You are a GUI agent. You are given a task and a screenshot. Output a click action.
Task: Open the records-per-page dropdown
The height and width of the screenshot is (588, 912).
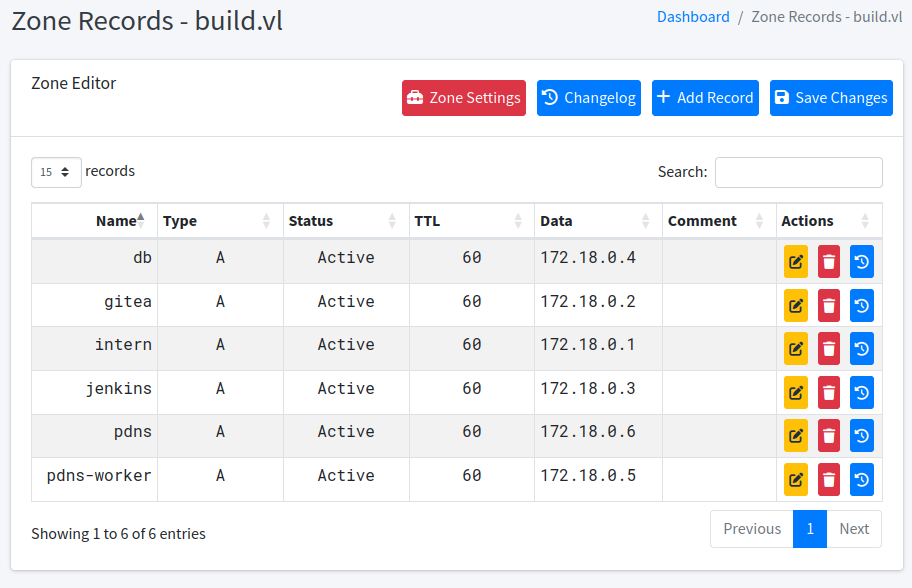[x=56, y=172]
